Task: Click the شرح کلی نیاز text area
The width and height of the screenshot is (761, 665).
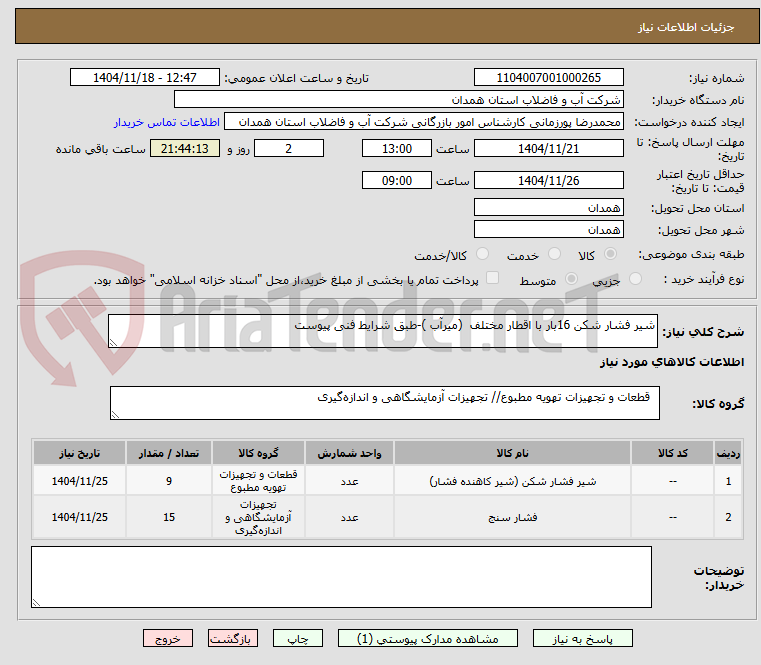Action: click(x=382, y=331)
